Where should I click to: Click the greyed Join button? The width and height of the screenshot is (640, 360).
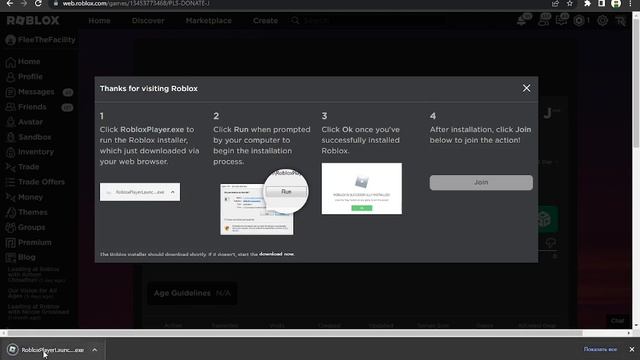481,182
